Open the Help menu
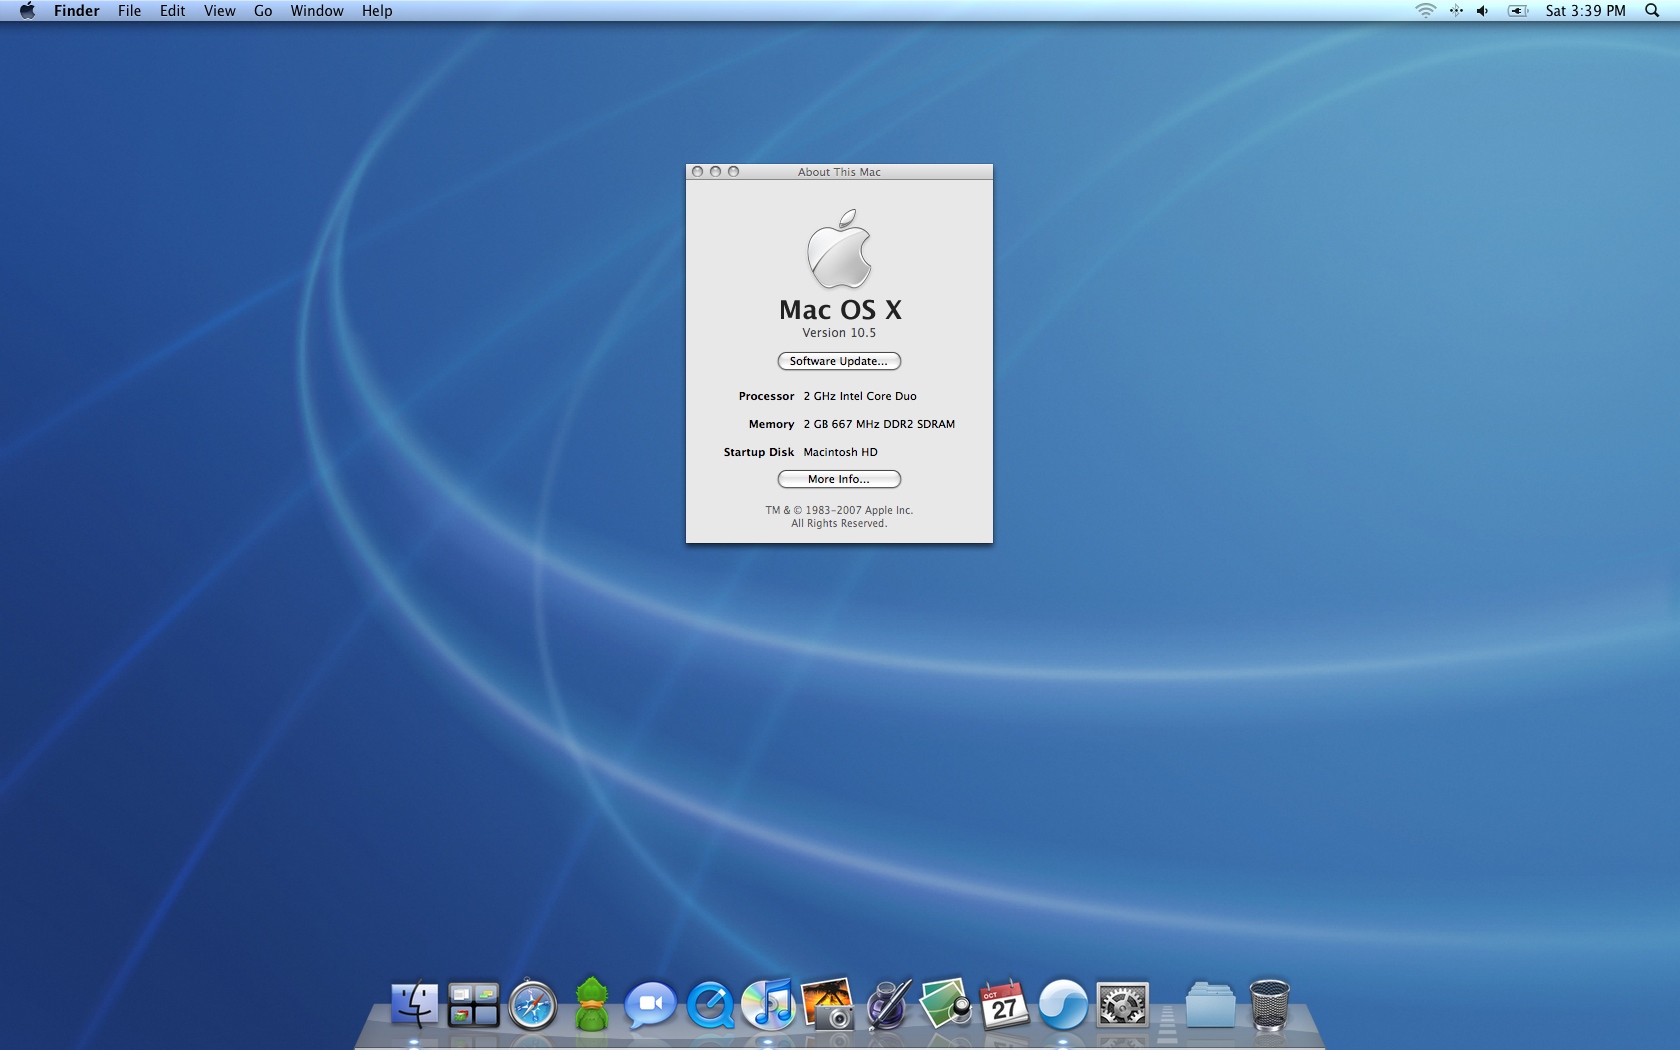Screen dimensions: 1680x1050 click(x=377, y=11)
